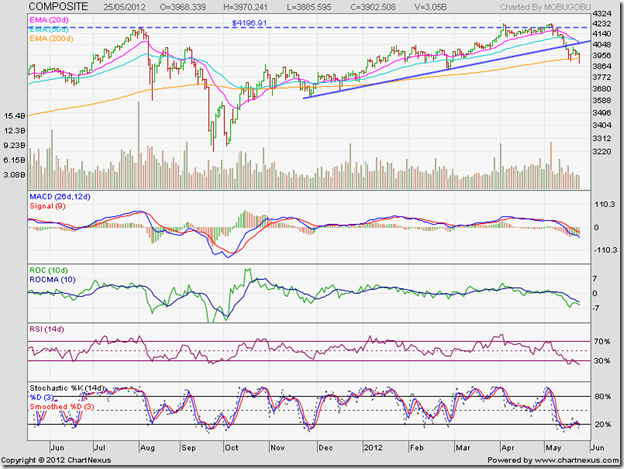
Task: Click the close value C=3902.508
Action: tap(373, 7)
